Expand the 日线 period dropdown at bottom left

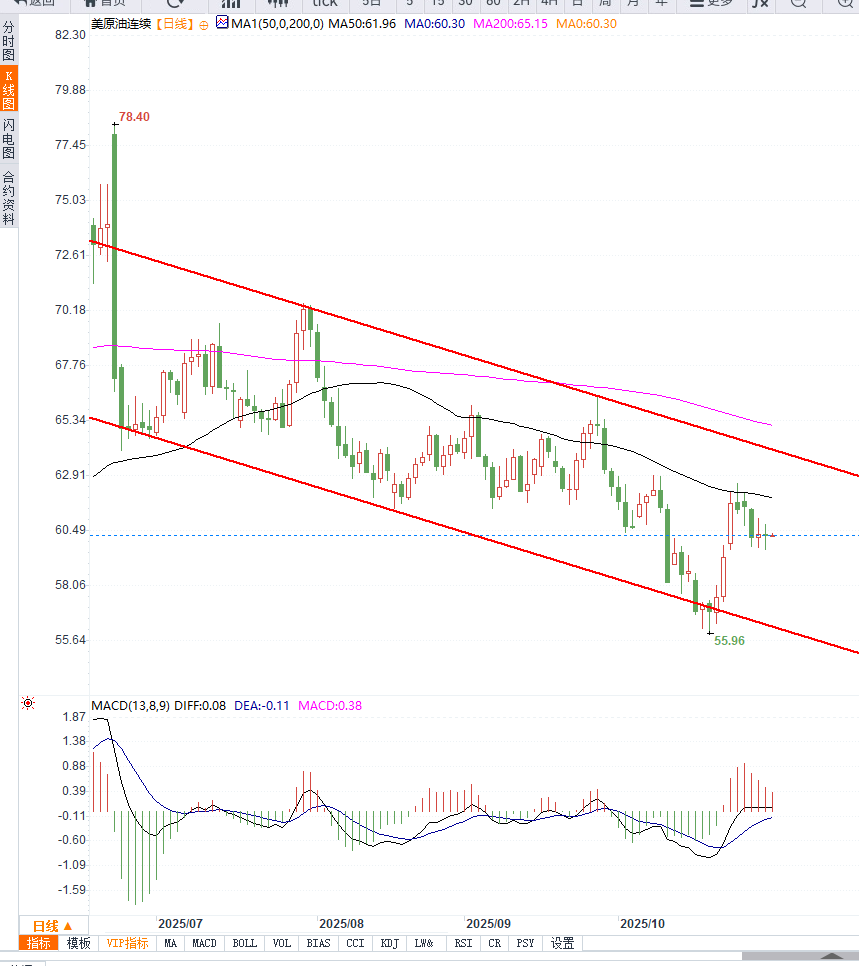point(54,925)
